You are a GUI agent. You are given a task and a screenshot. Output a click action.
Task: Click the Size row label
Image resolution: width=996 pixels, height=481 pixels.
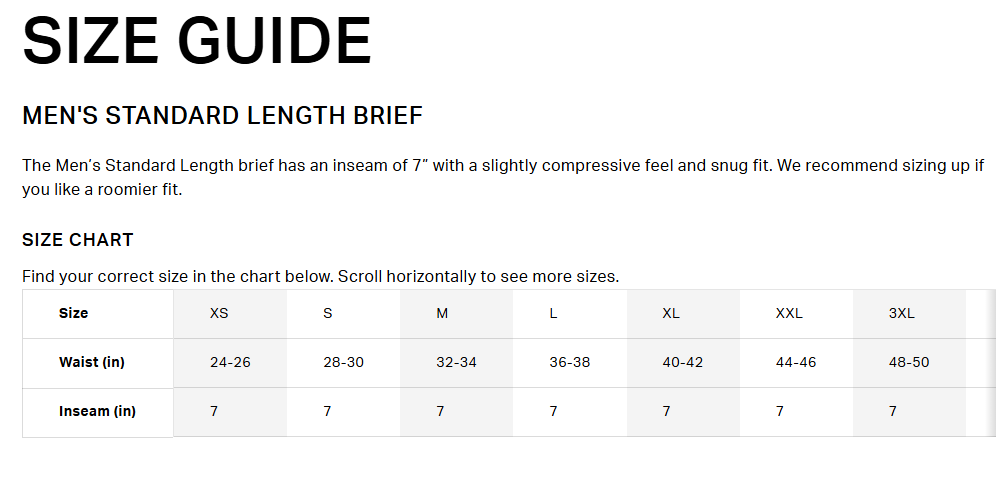point(74,313)
